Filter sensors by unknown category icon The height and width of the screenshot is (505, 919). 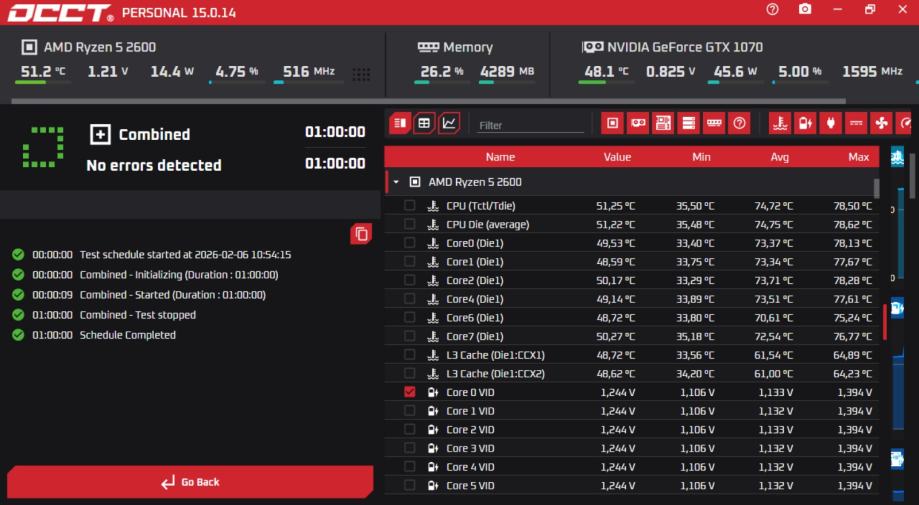coord(739,123)
